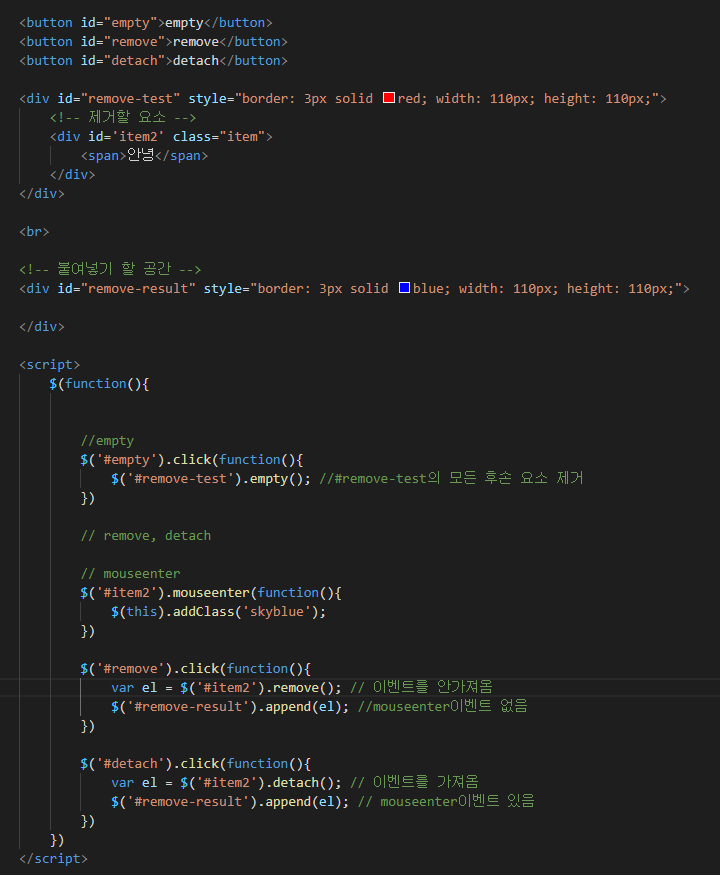
Task: Click the id="detach" button attribute
Action: tap(123, 61)
